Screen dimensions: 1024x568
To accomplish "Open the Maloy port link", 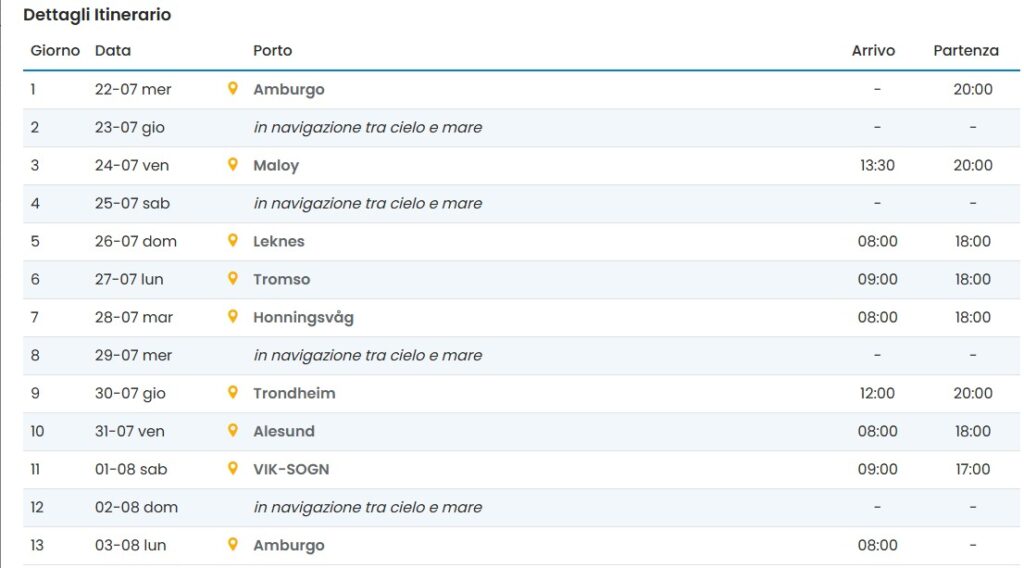I will click(276, 166).
